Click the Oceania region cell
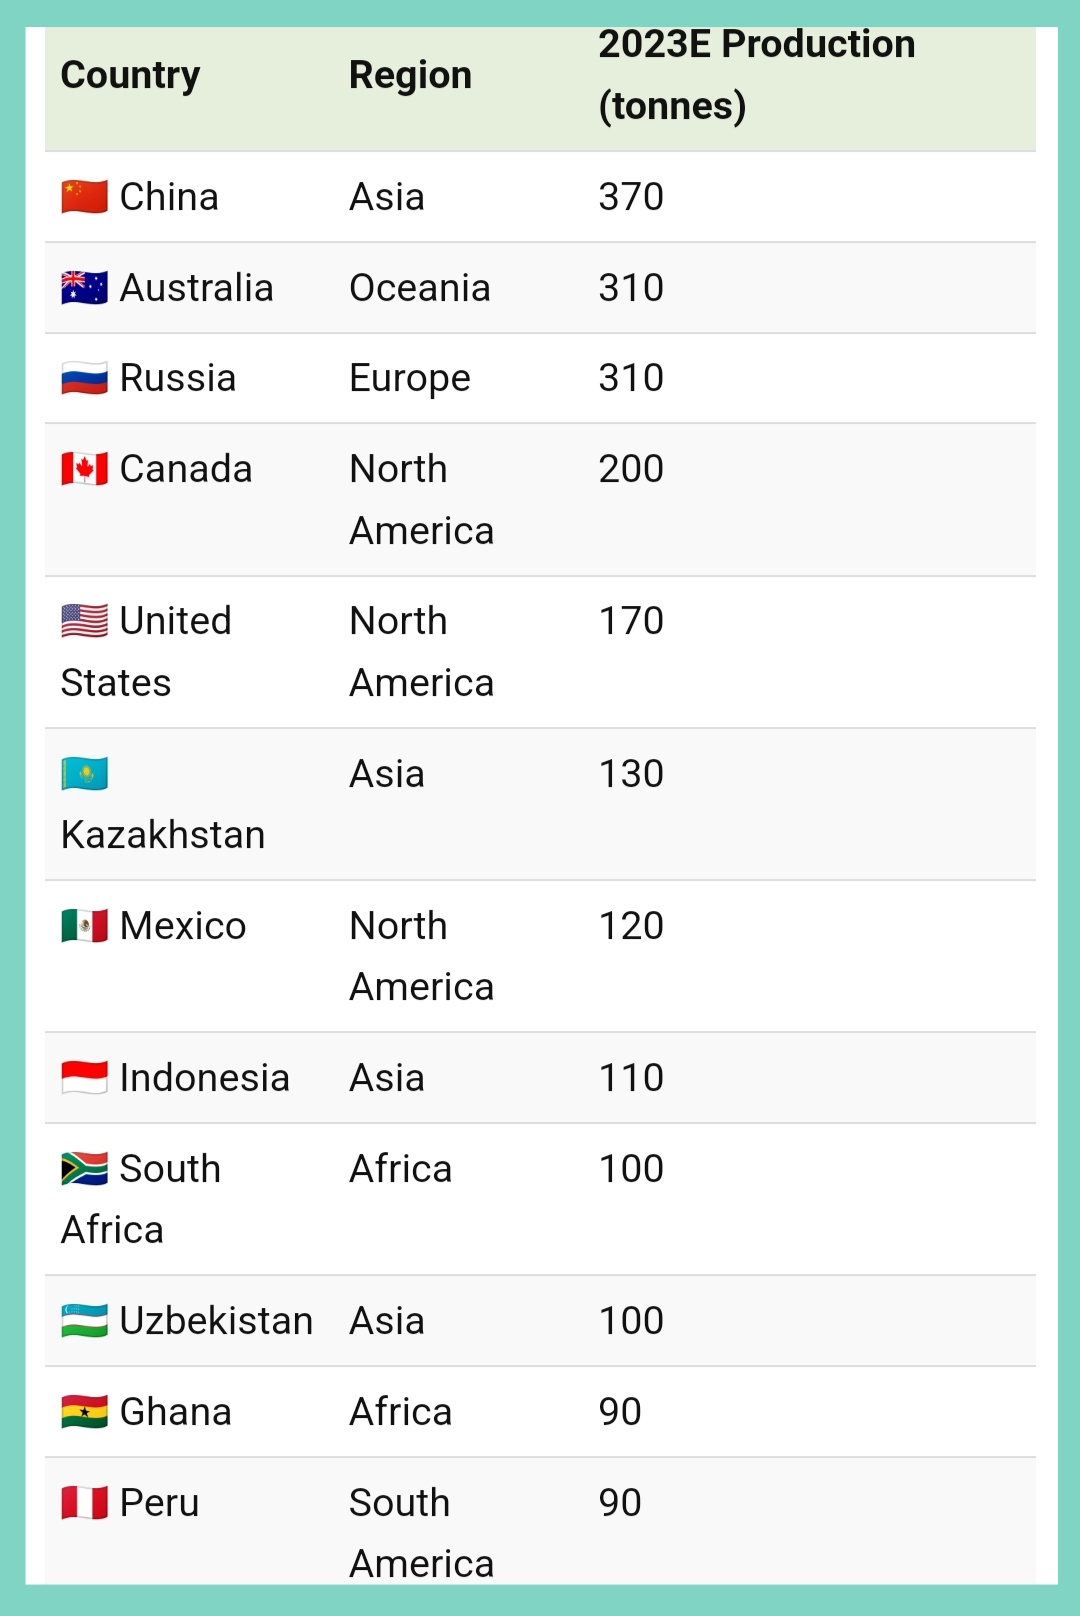The width and height of the screenshot is (1080, 1616). [420, 288]
